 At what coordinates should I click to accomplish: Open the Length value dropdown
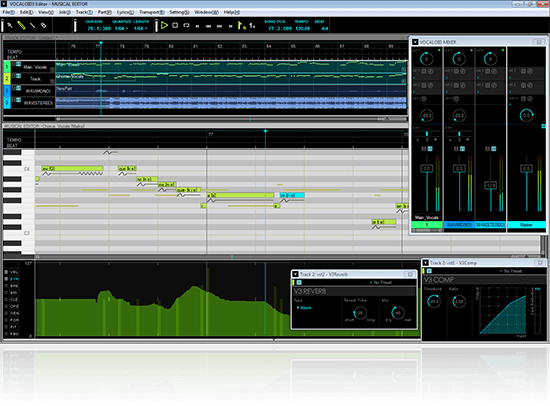tap(140, 28)
